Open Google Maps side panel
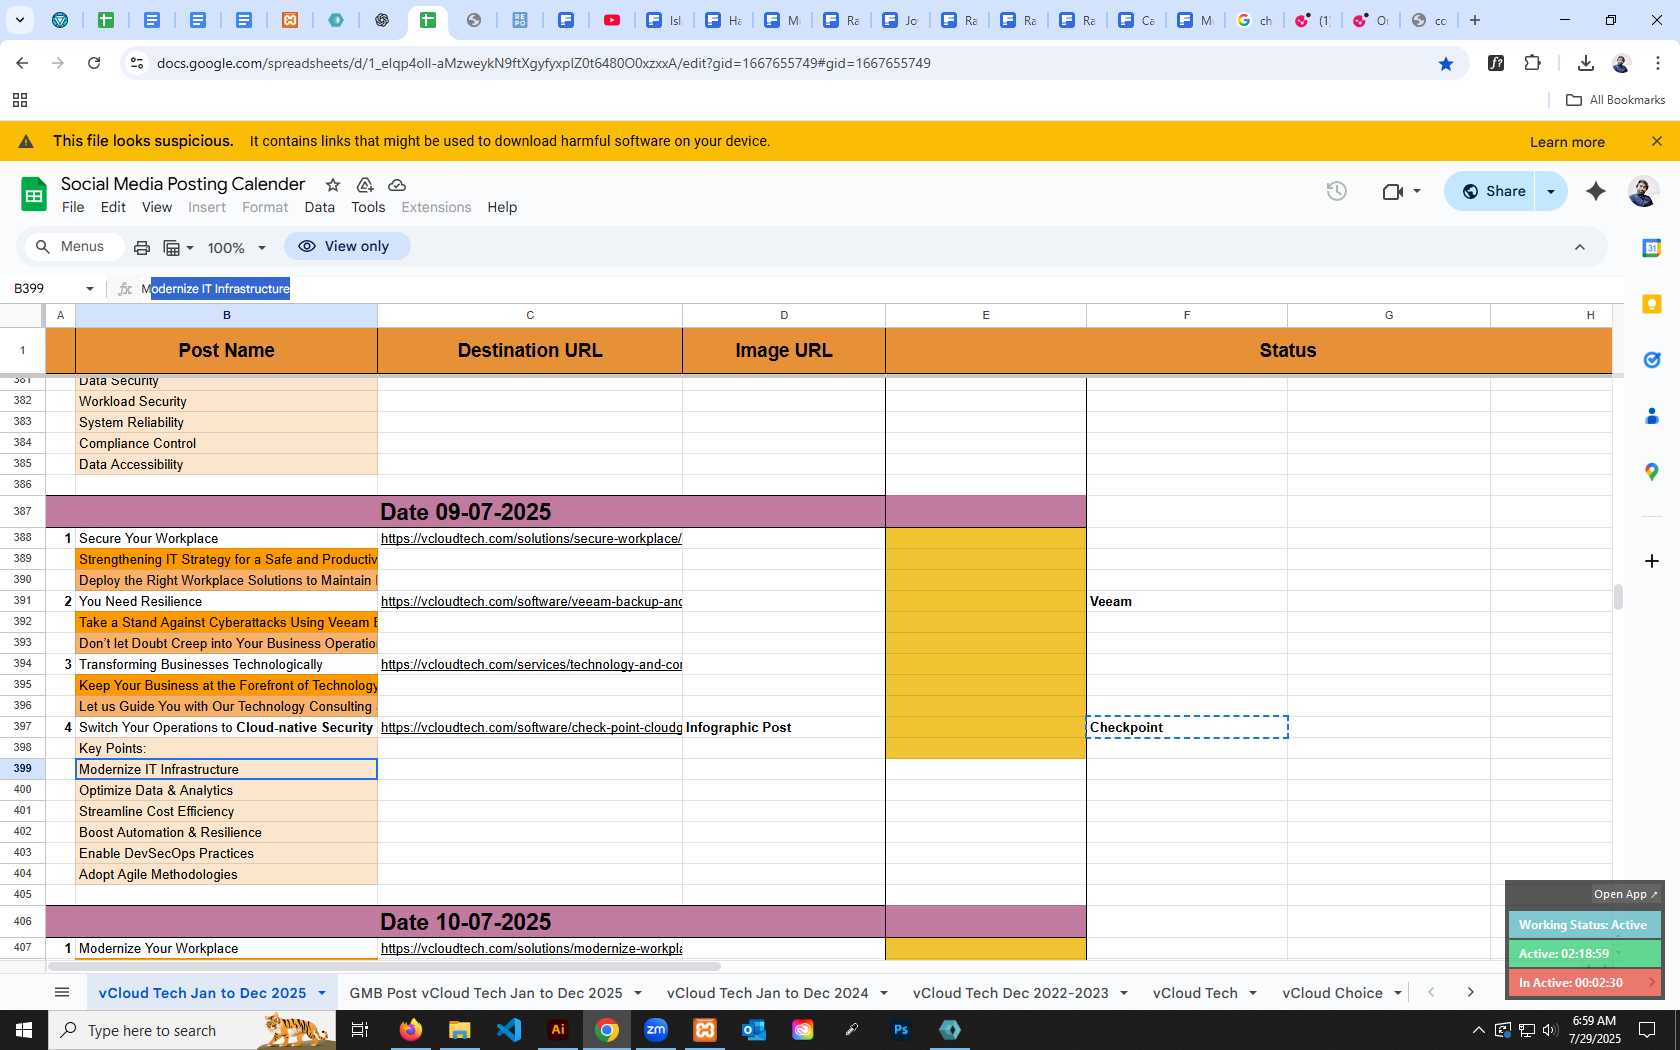This screenshot has width=1680, height=1050. [x=1652, y=472]
